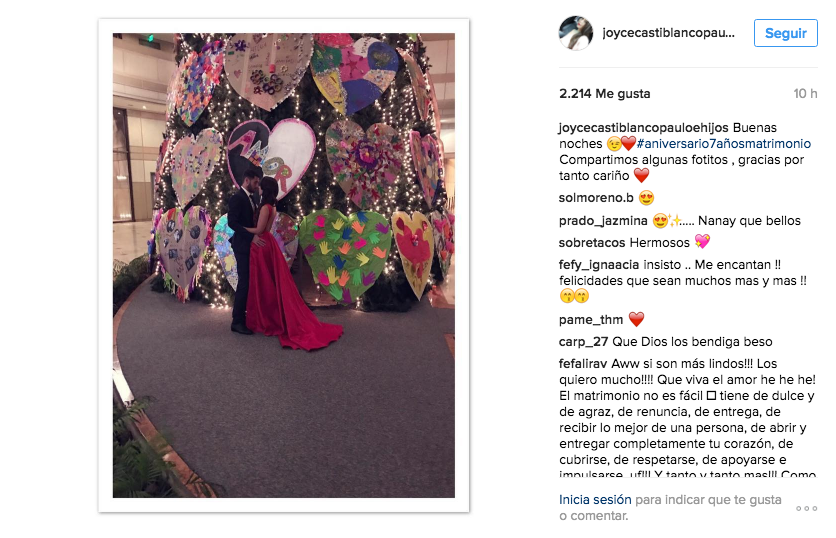836x538 pixels.
Task: Click the profile avatar picture
Action: pos(575,33)
